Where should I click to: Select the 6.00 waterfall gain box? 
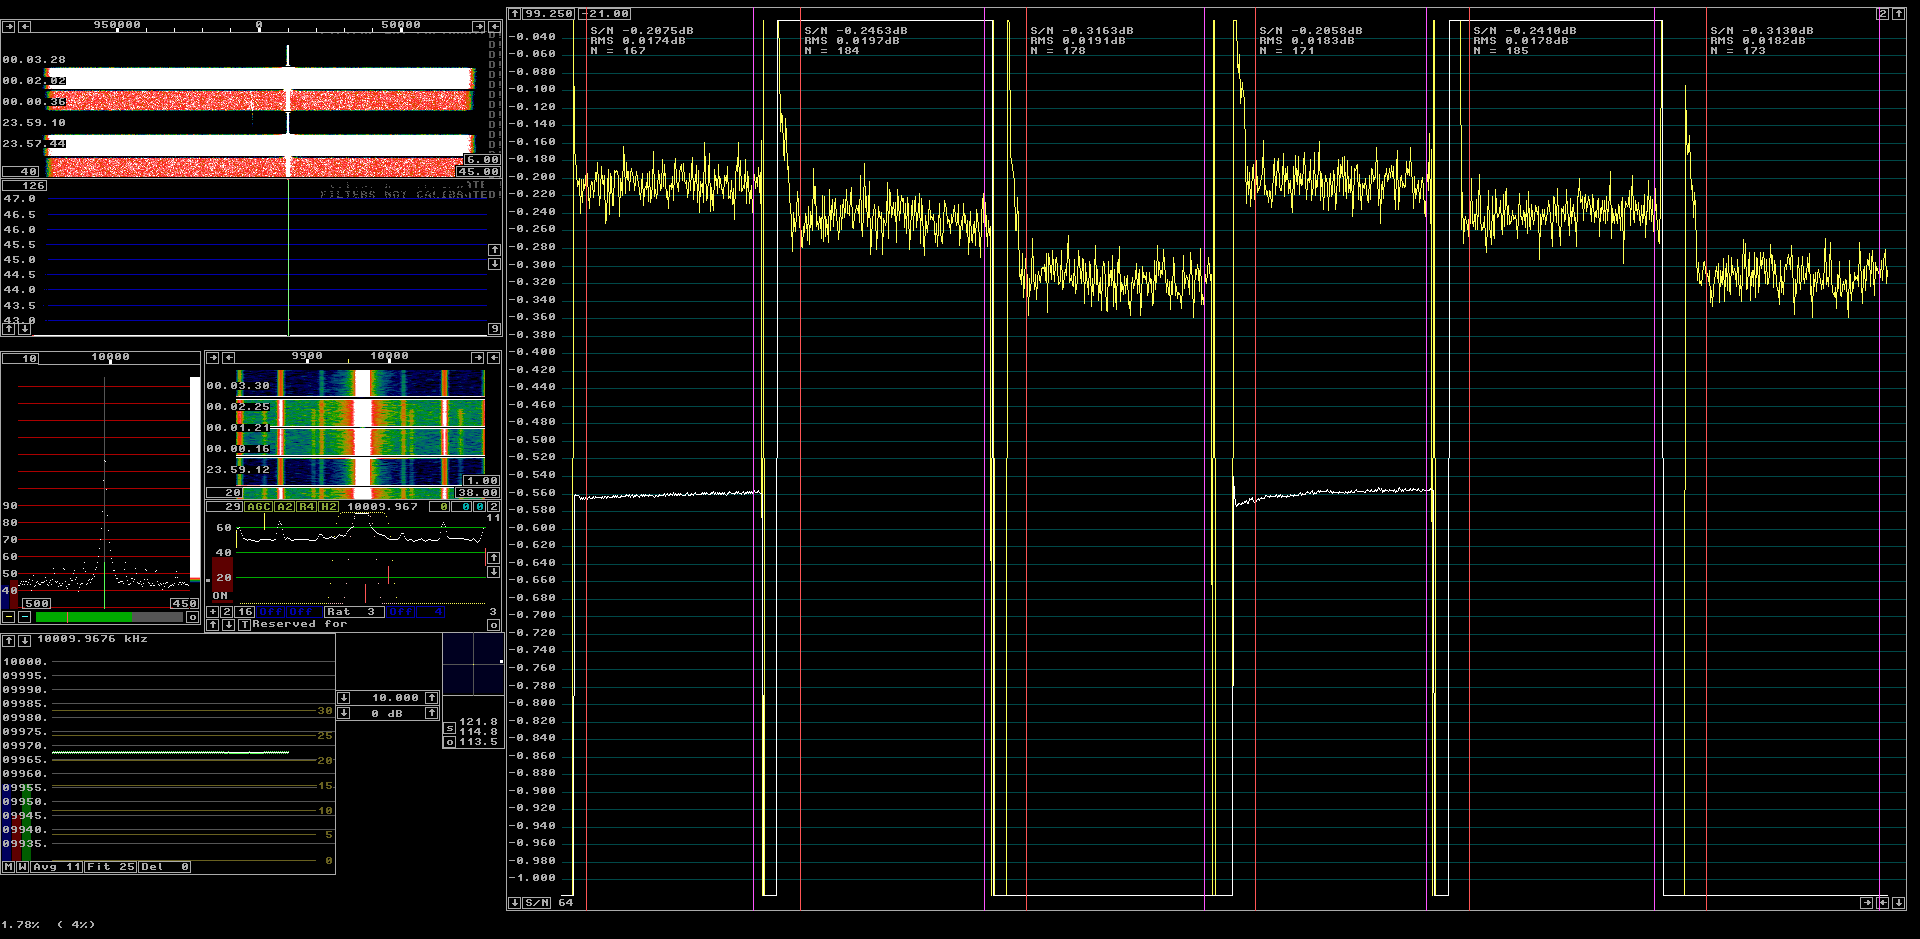(x=482, y=159)
